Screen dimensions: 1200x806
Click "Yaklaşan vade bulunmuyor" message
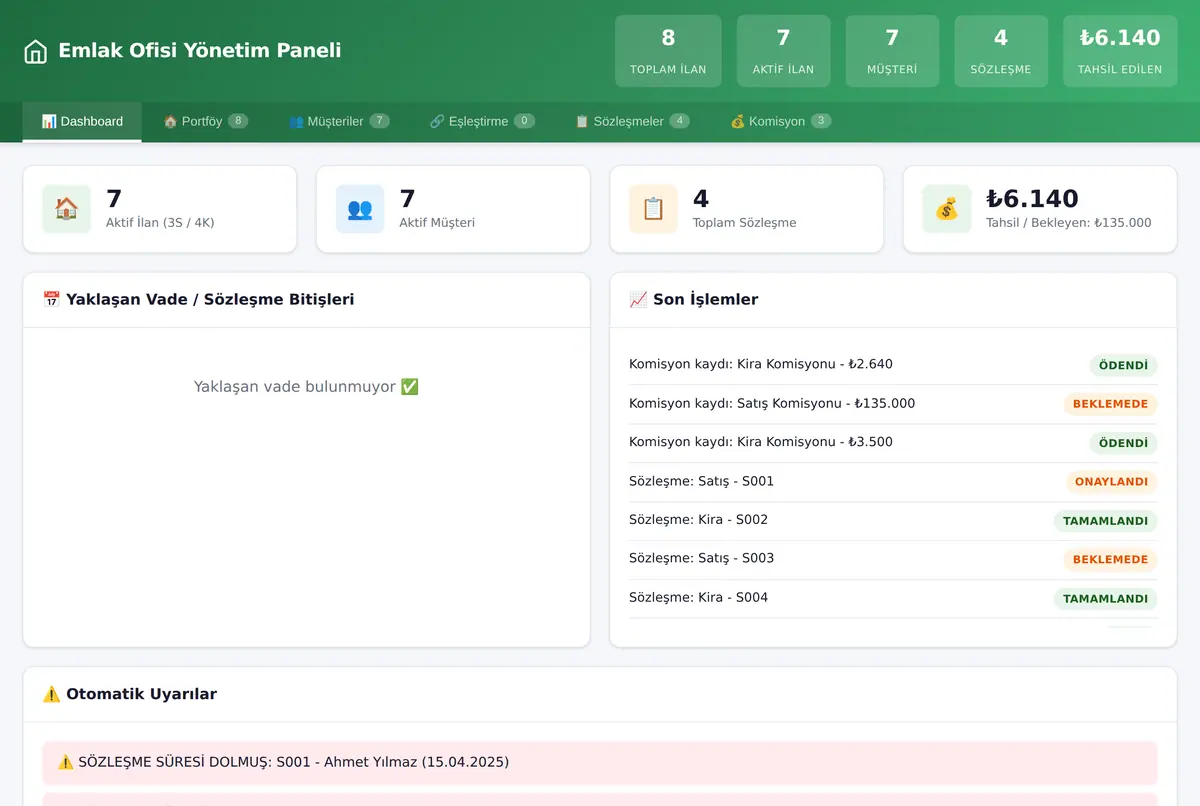click(306, 386)
